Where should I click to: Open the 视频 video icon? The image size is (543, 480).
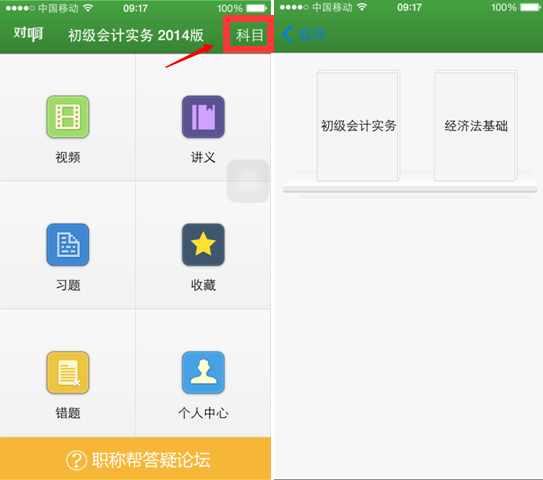(68, 117)
